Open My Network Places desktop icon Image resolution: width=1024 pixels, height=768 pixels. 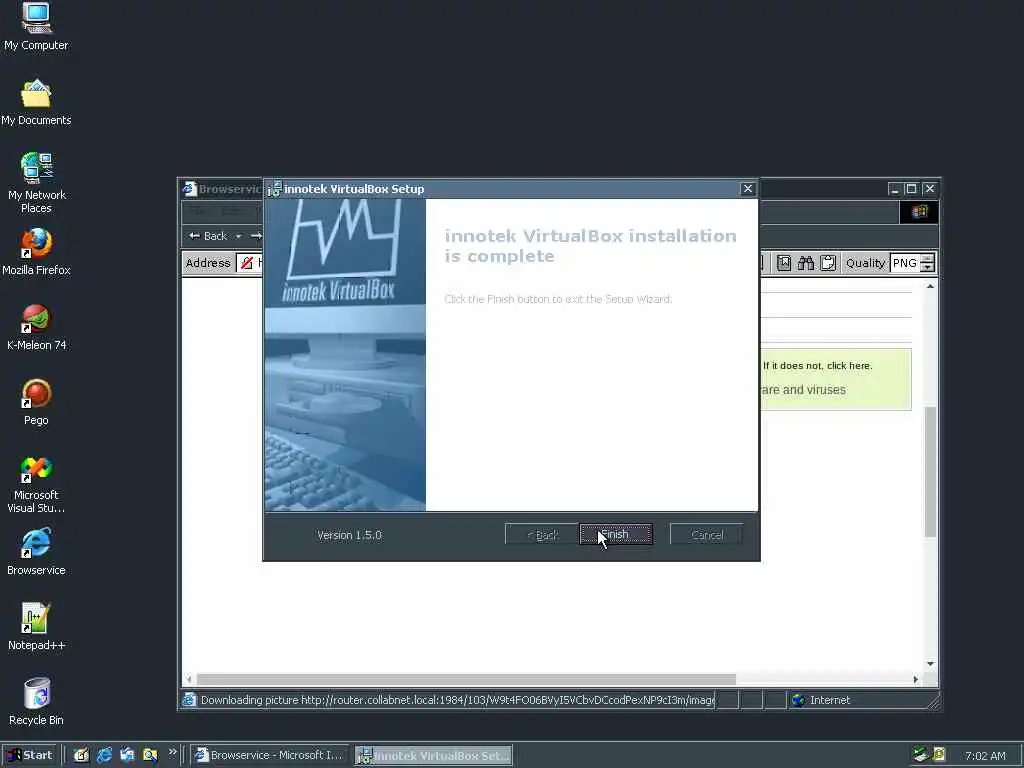coord(36,184)
